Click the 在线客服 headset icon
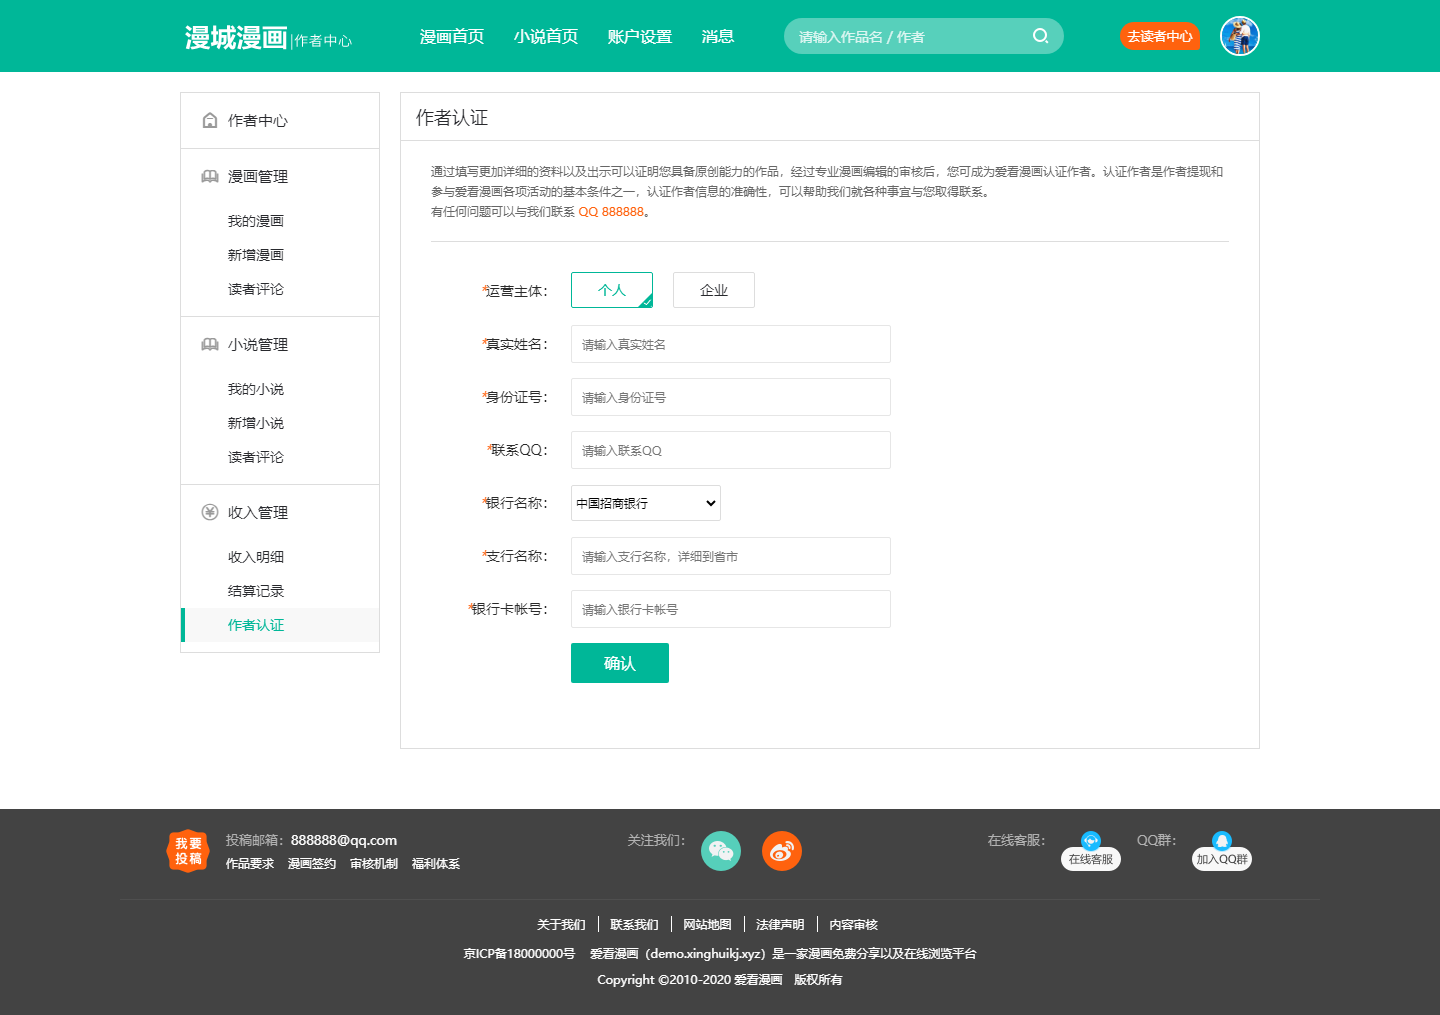The height and width of the screenshot is (1015, 1440). tap(1091, 841)
